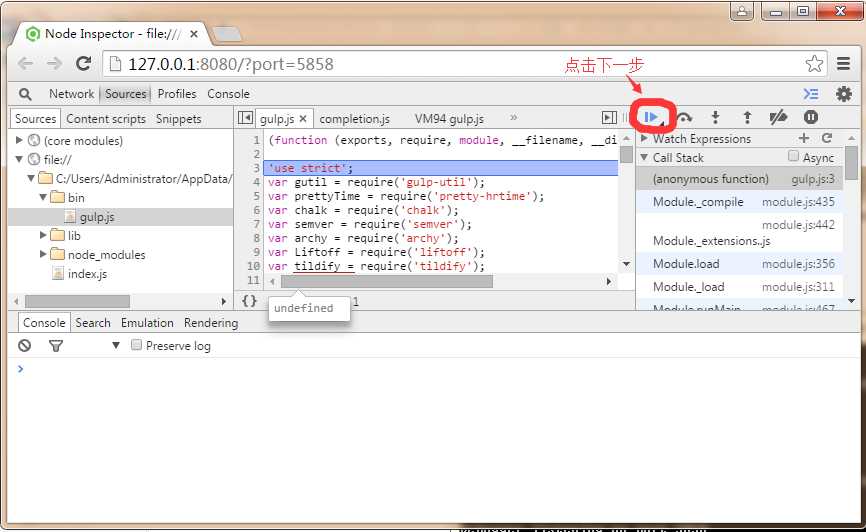Collapse the C:/Users/Administrator/AppData folder
Viewport: 866px width, 532px height.
pyautogui.click(x=31, y=178)
